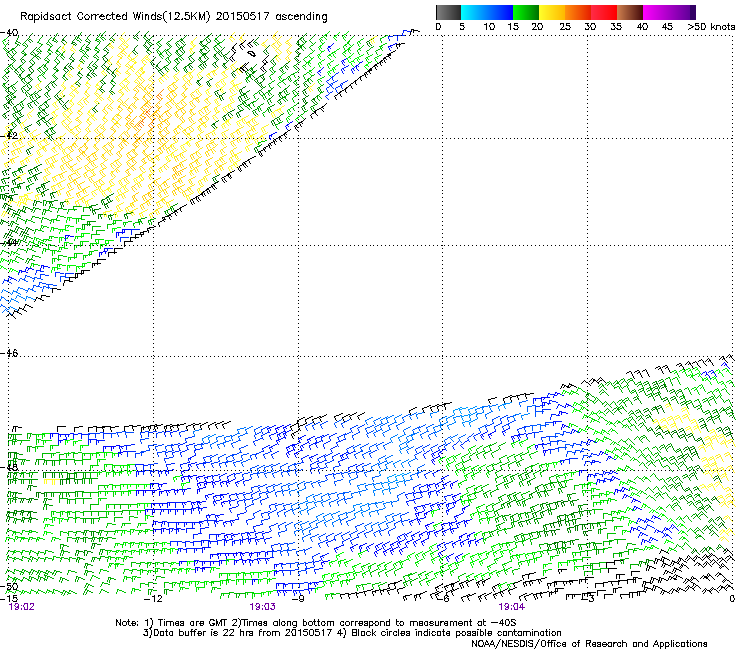Image resolution: width=740 pixels, height=650 pixels.
Task: Pick the orange 25-30 knots color band
Action: 578,12
